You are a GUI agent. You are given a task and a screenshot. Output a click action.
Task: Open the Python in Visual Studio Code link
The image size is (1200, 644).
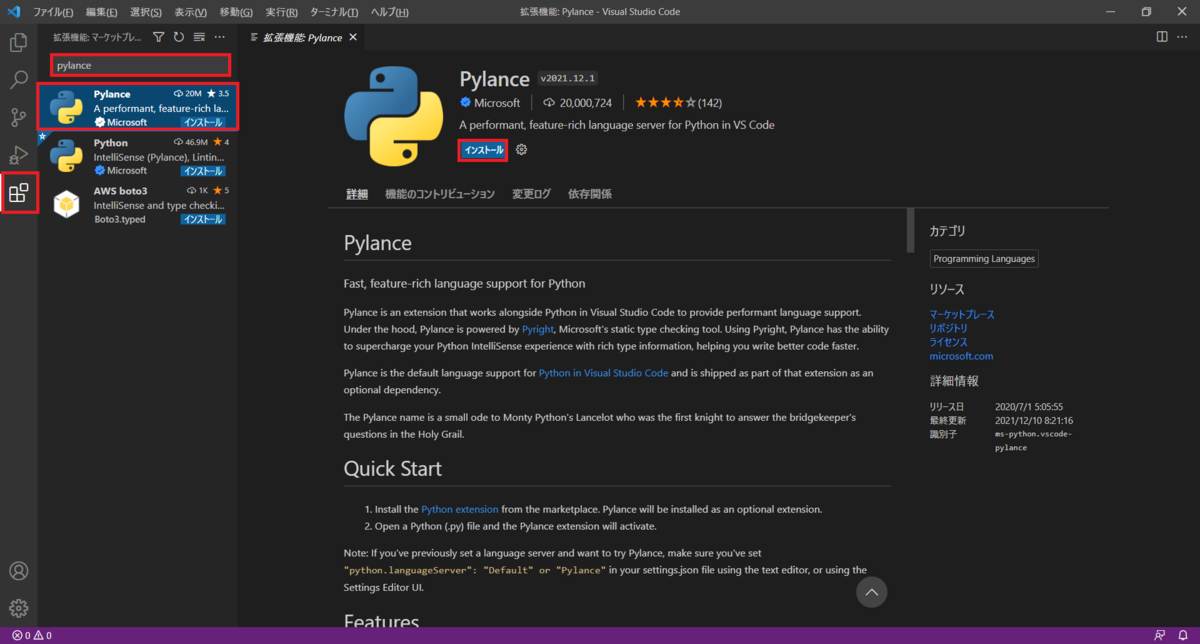pos(603,373)
